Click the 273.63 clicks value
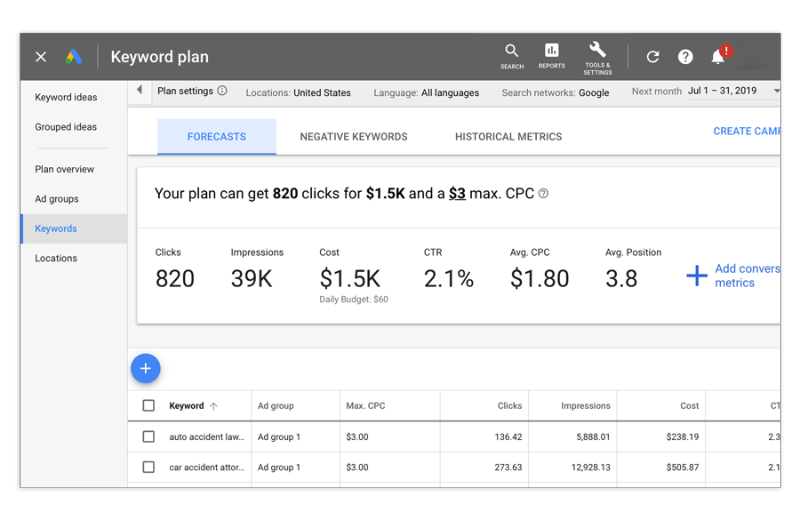 (508, 467)
